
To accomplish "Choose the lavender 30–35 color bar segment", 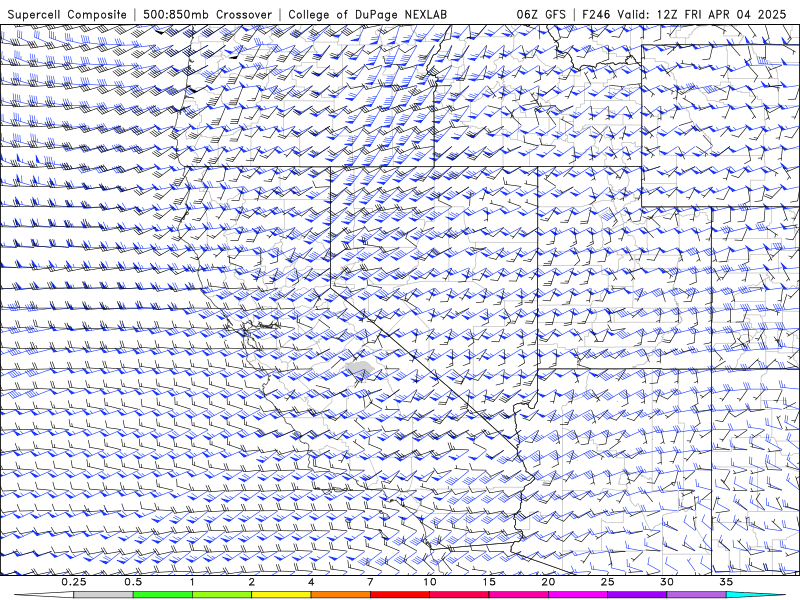I will click(696, 595).
